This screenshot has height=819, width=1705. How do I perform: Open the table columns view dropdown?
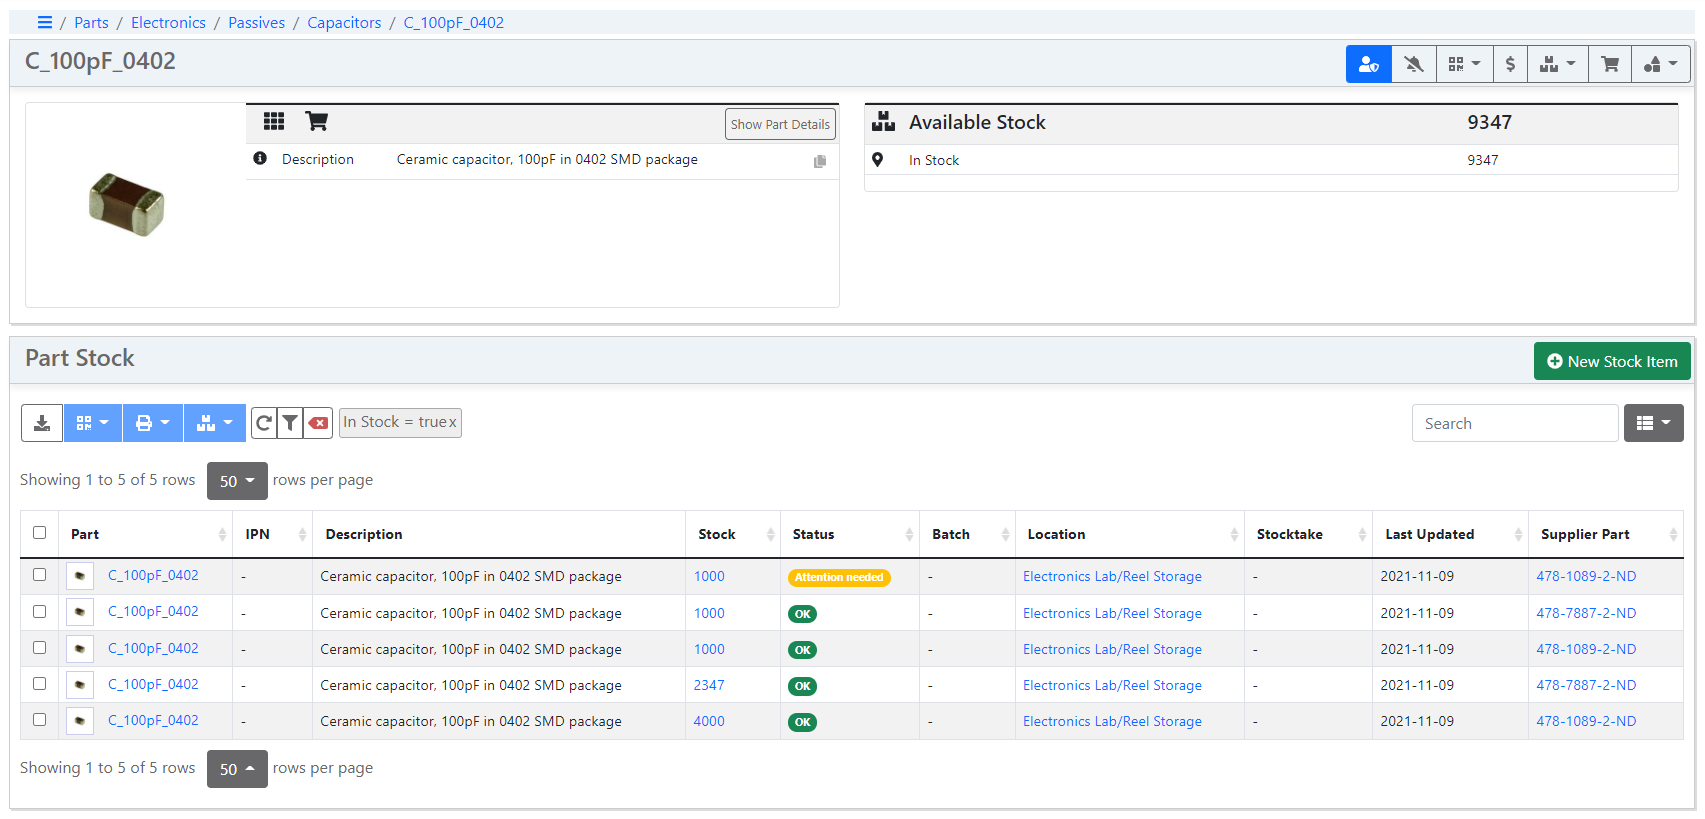point(1653,423)
